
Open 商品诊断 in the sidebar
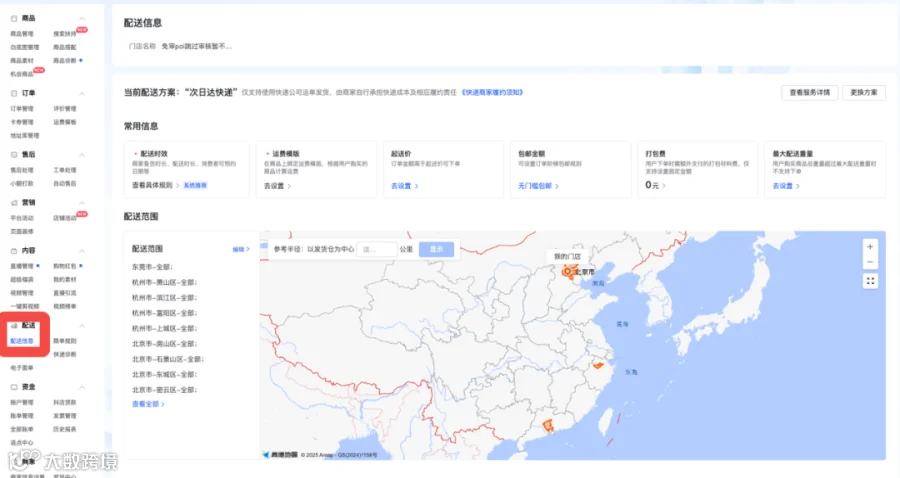click(64, 60)
